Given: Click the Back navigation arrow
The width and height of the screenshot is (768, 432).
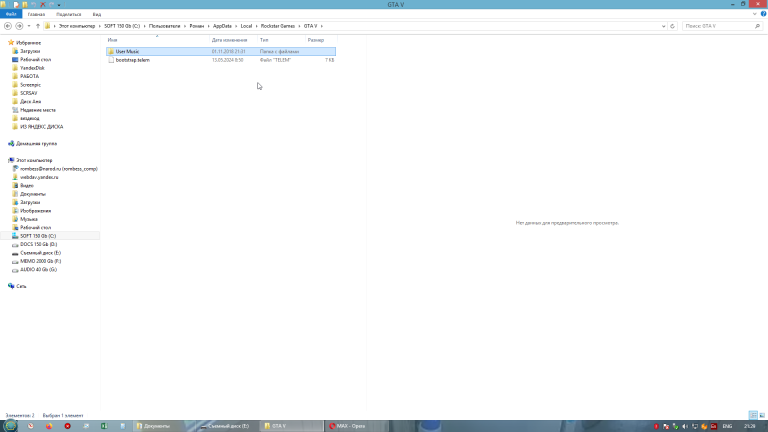Looking at the screenshot, I should (8, 26).
